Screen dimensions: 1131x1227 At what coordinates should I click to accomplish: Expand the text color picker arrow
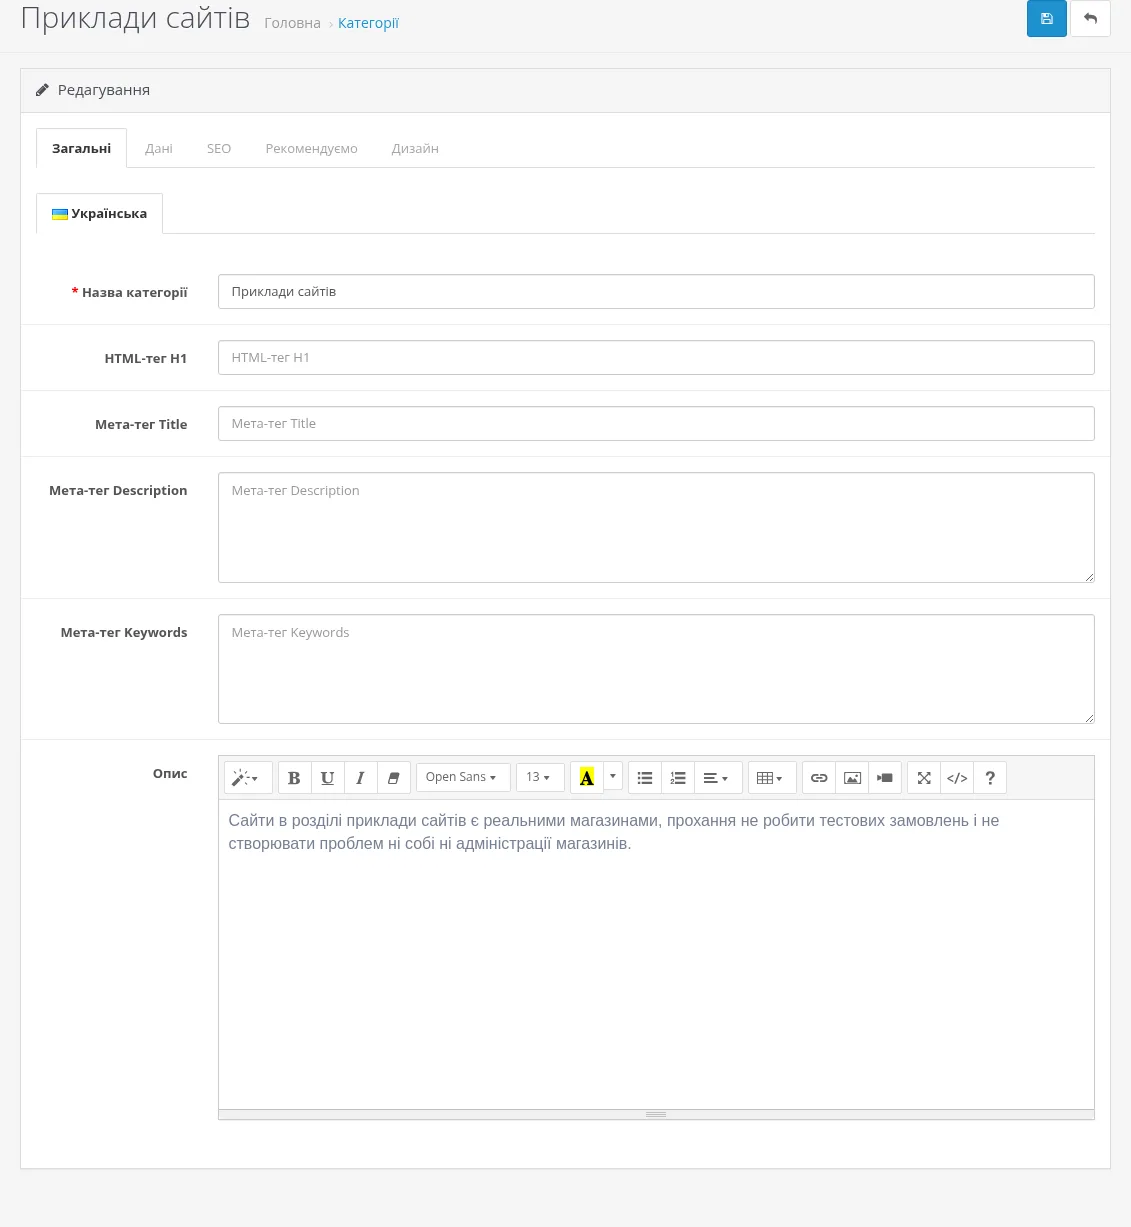click(613, 776)
